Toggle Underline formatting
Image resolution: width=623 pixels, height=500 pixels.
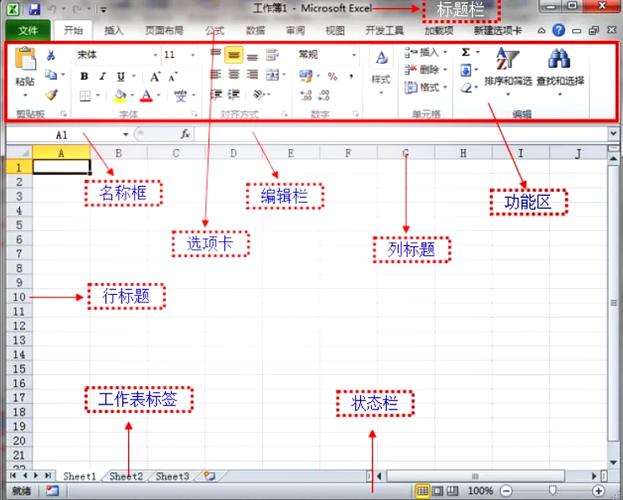(x=121, y=76)
